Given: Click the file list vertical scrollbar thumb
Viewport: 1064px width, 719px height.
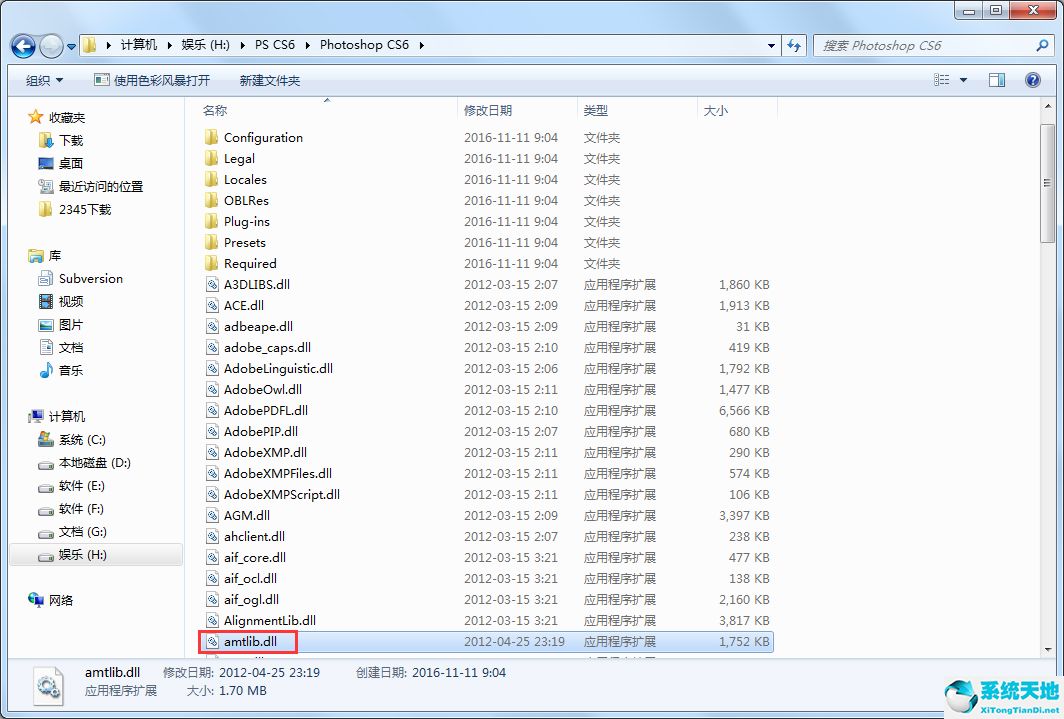Looking at the screenshot, I should pos(1047,183).
